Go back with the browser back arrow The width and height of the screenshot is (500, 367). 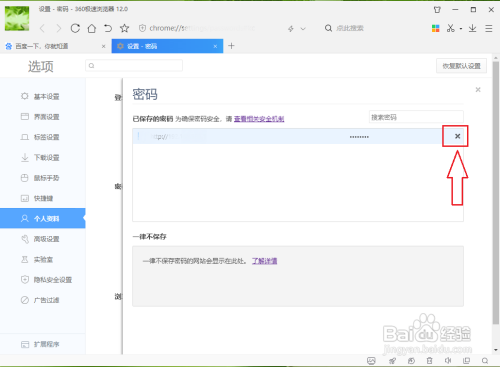42,28
